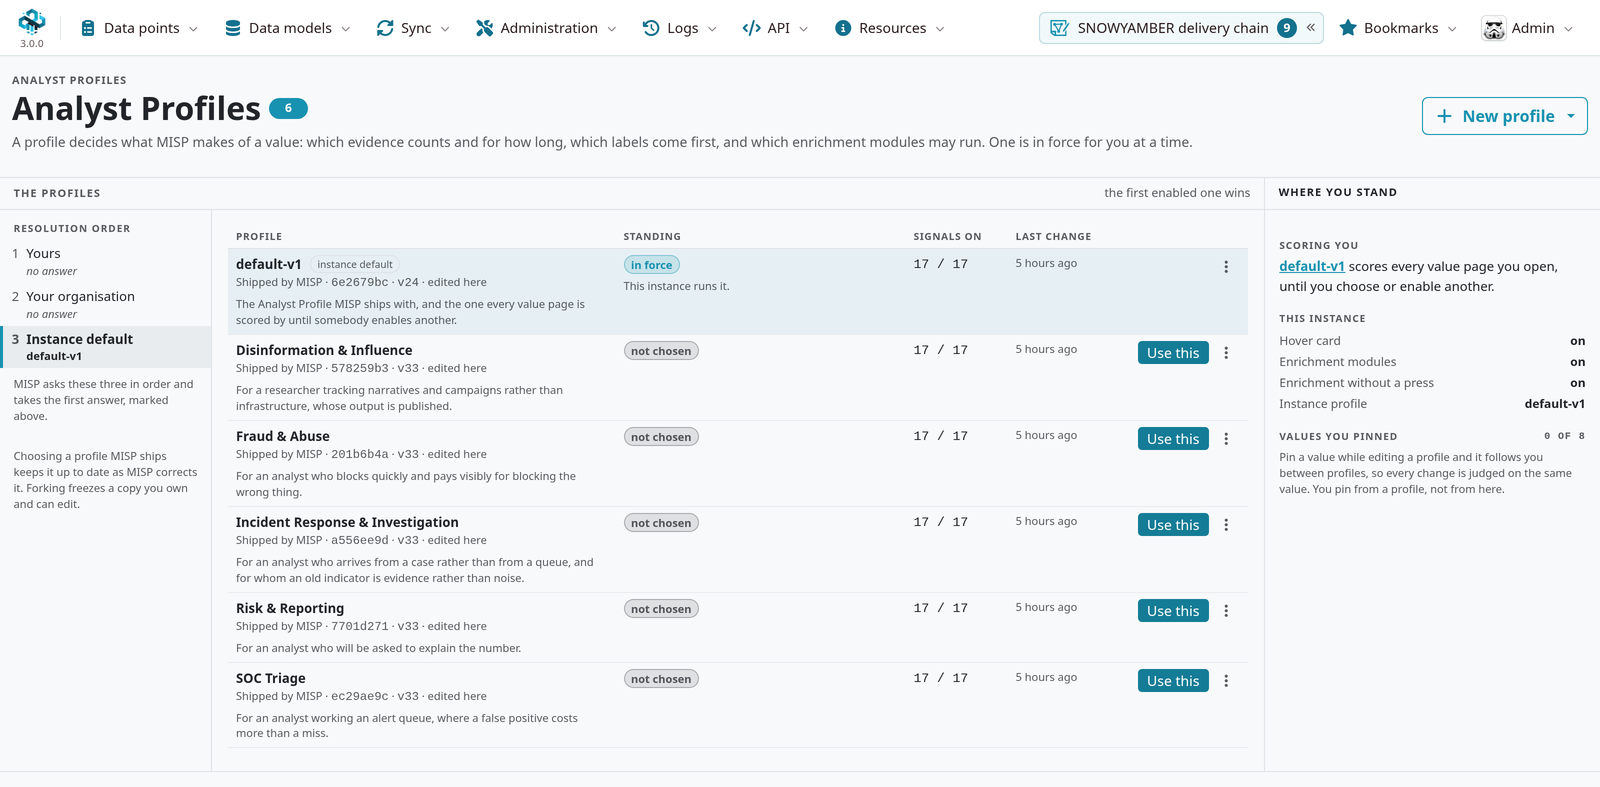Click the Hover card 'on' value

(1577, 341)
